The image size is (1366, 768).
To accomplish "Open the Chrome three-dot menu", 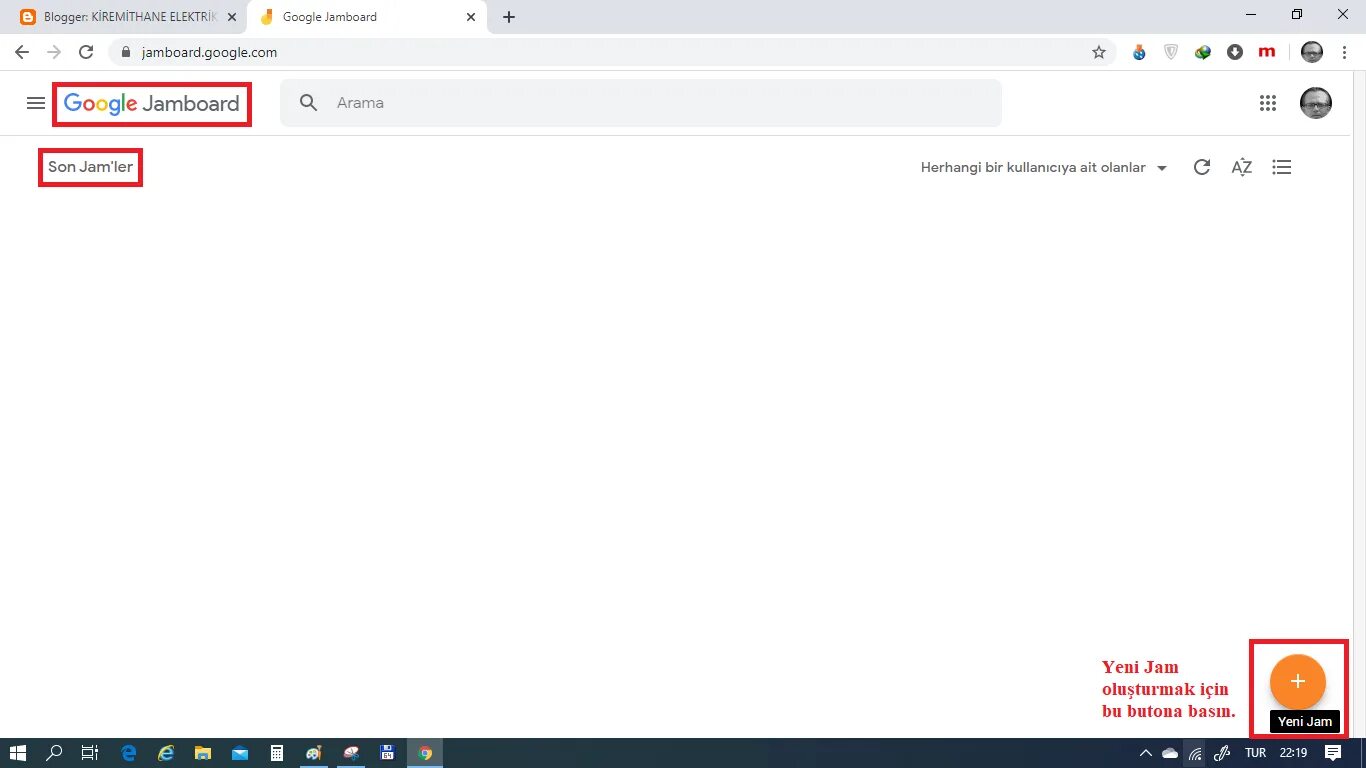I will click(x=1344, y=52).
